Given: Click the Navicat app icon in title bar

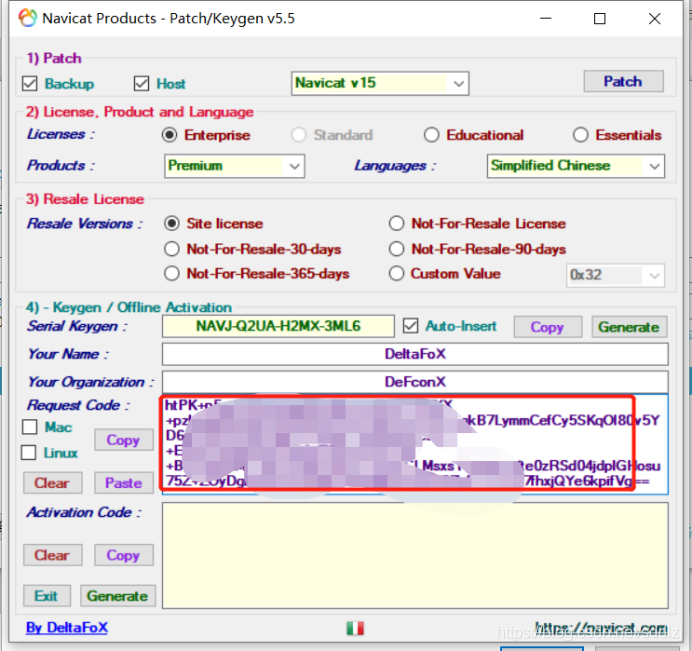Looking at the screenshot, I should pos(27,18).
